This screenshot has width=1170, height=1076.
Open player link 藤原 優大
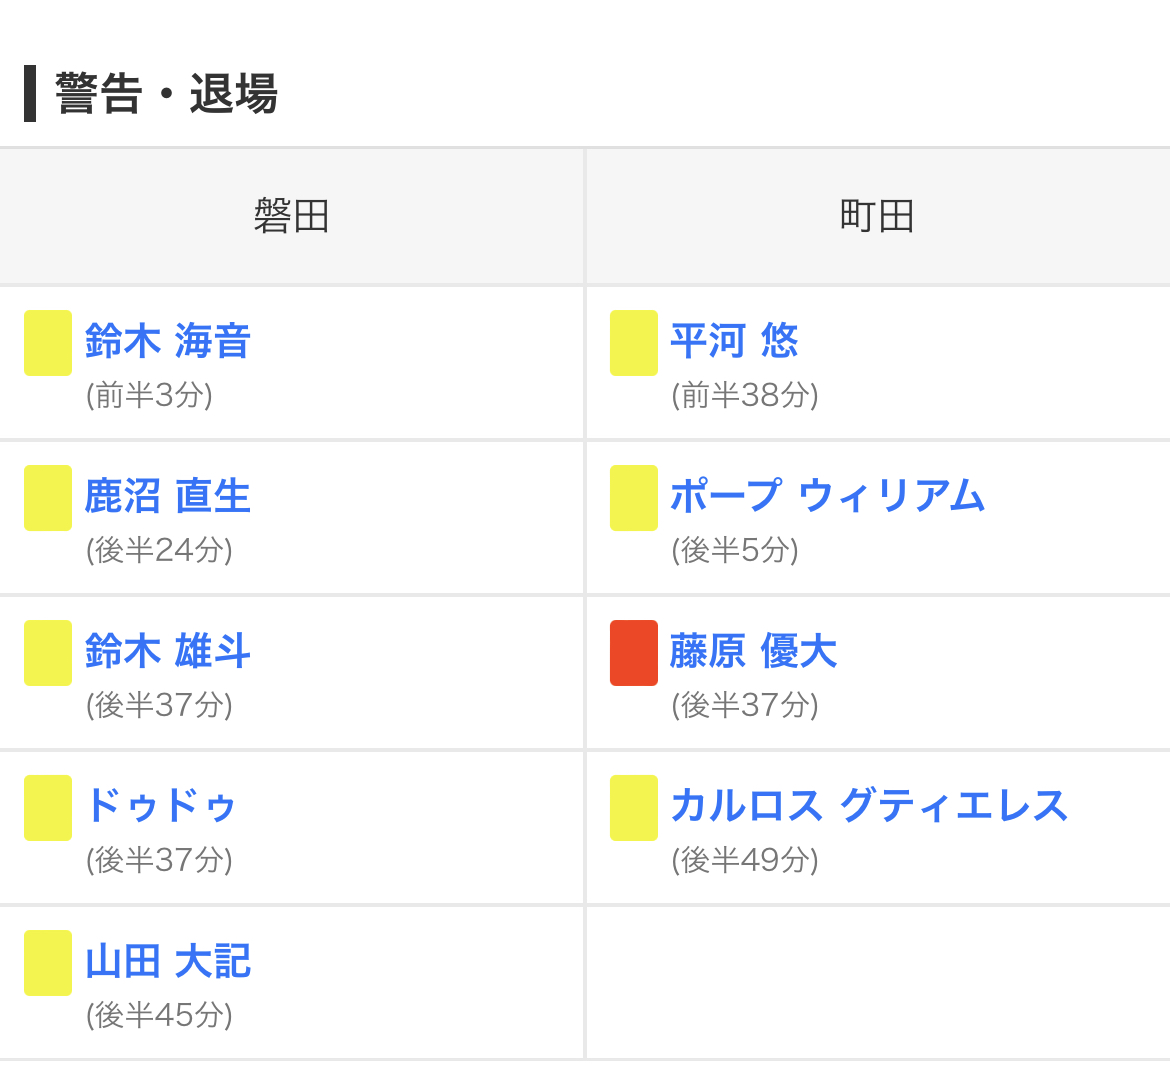(x=753, y=651)
